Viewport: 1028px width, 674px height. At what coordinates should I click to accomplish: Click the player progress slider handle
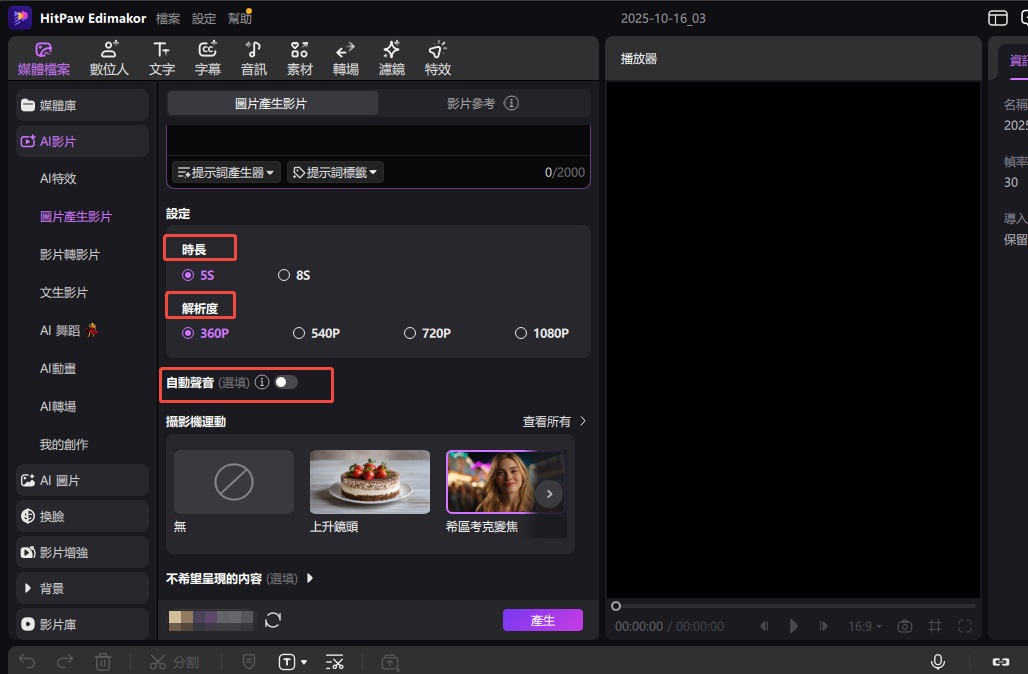point(616,606)
